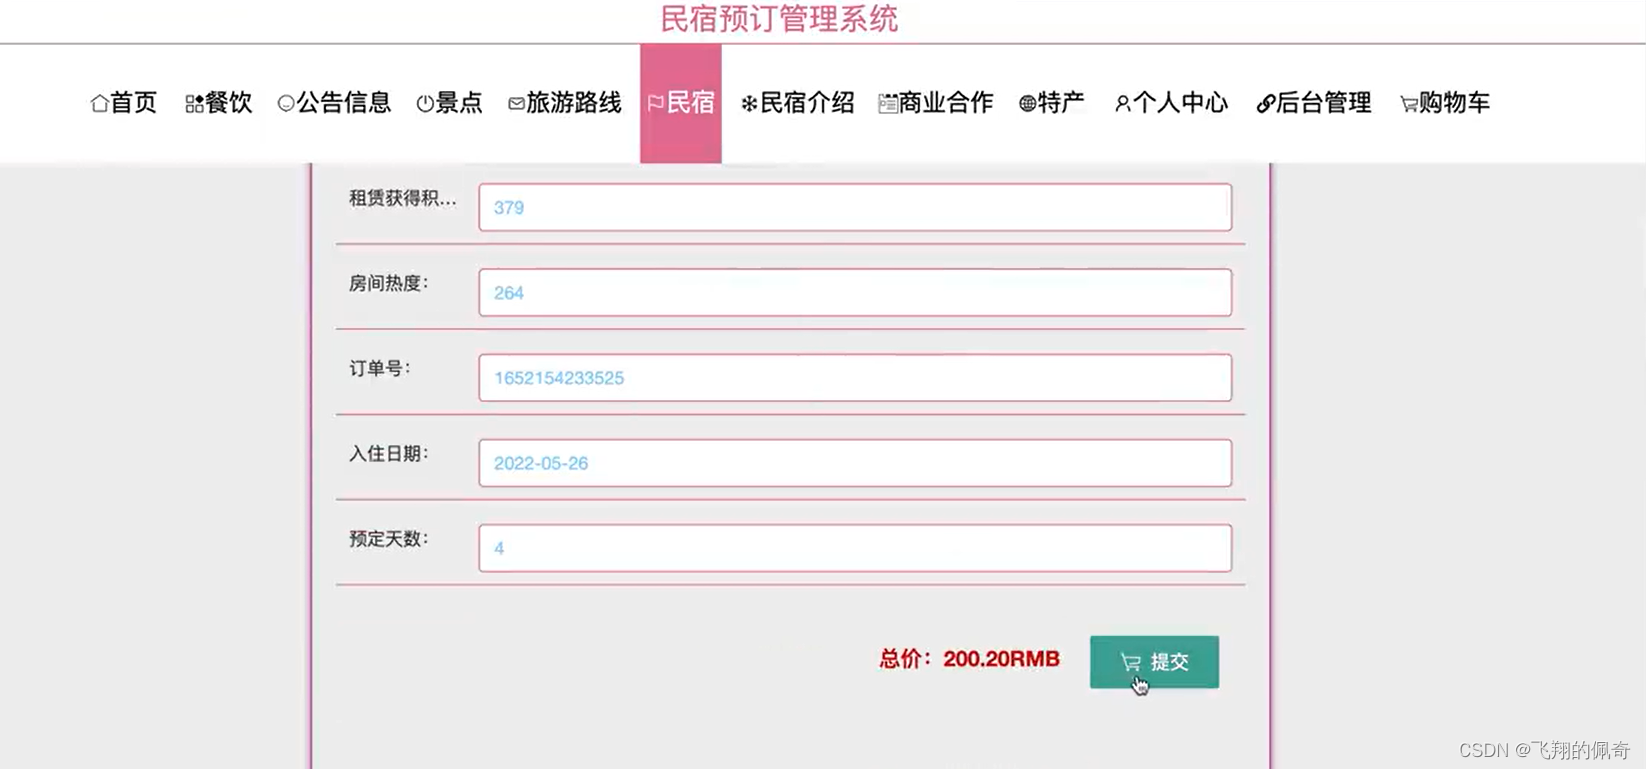This screenshot has height=769, width=1646.
Task: Click the 预定天数: label
Action: 389,539
